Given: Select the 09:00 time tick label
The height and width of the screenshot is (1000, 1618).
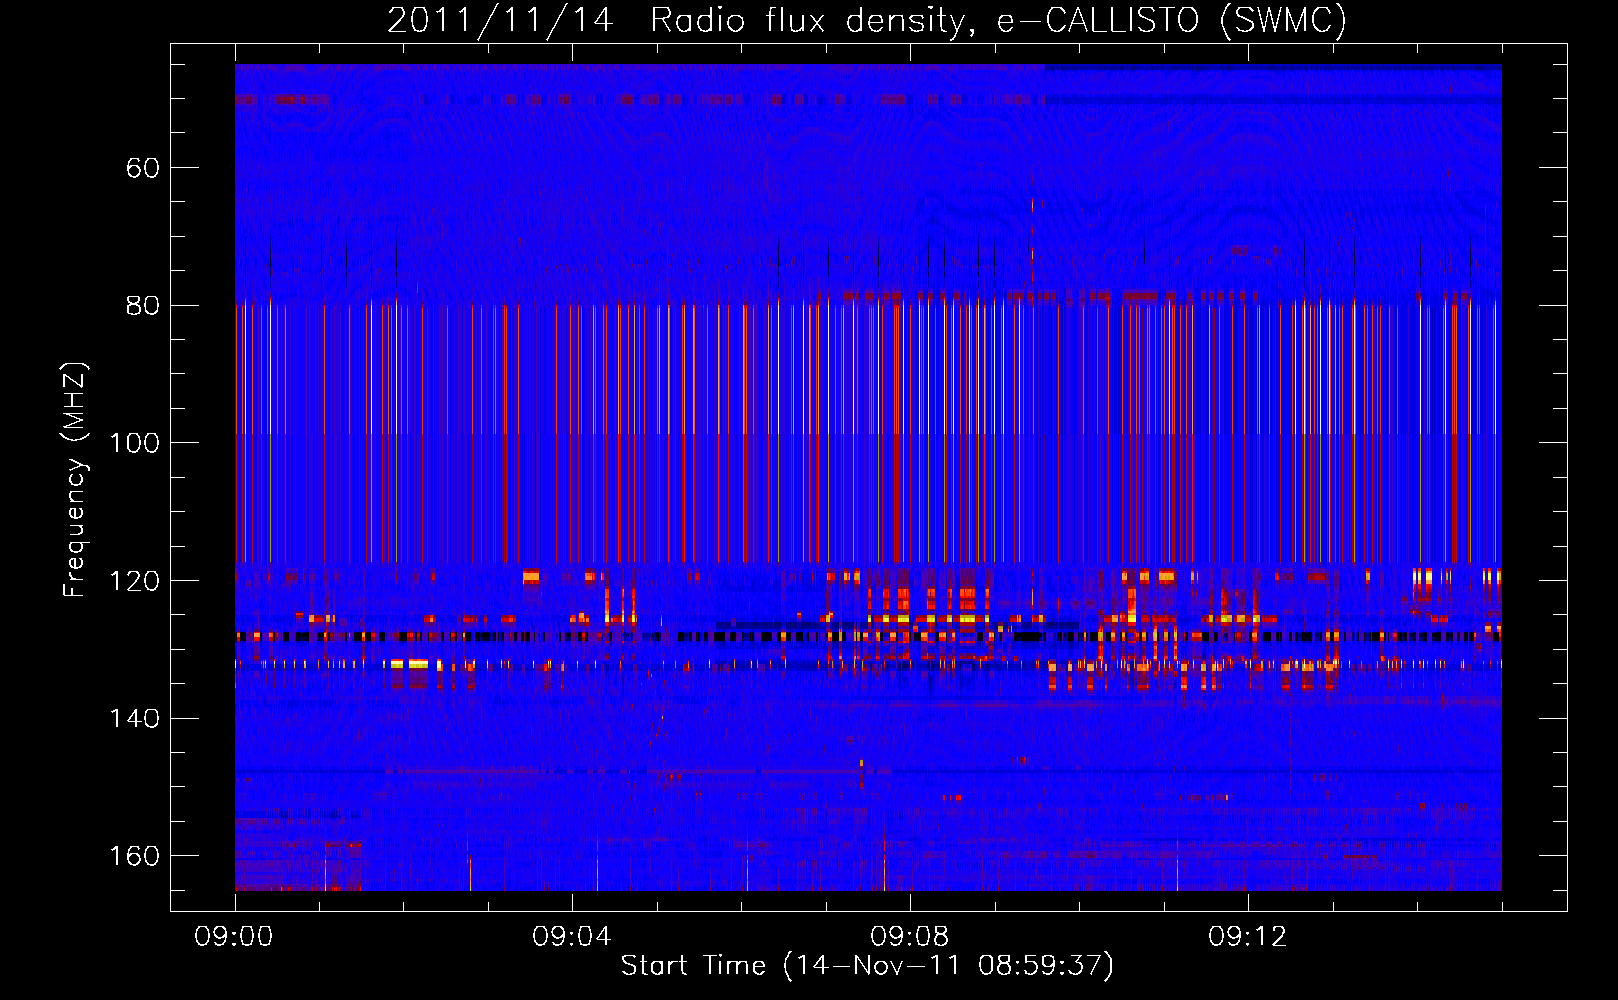Looking at the screenshot, I should coord(234,937).
